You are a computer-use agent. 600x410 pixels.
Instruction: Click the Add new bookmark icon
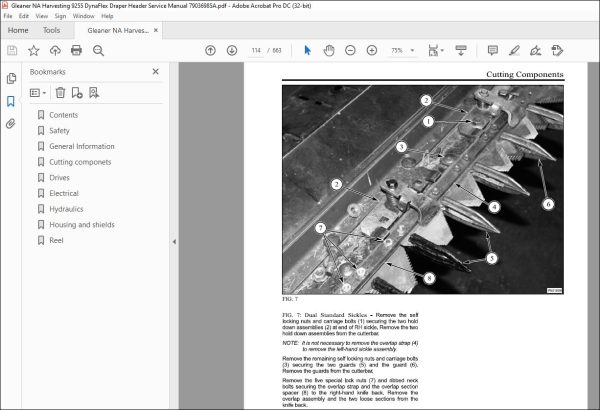(x=77, y=93)
